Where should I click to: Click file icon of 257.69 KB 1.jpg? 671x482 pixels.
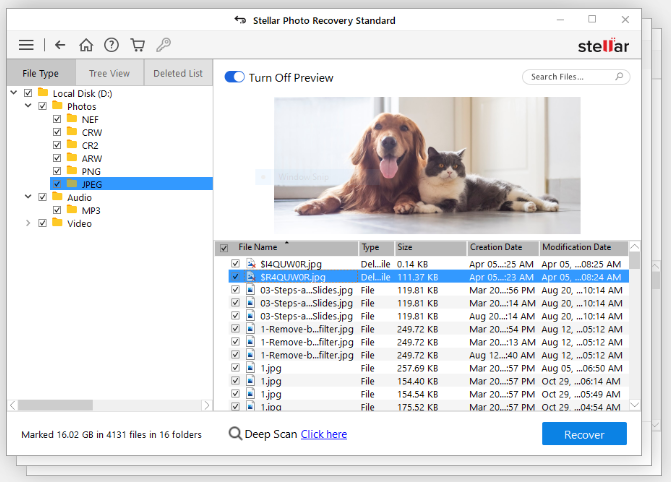point(251,368)
